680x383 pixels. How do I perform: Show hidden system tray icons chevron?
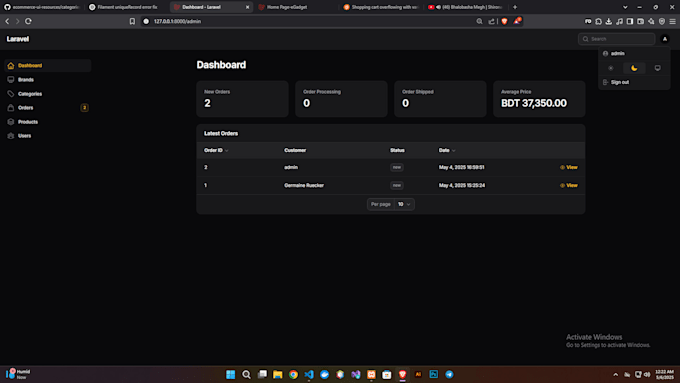tap(615, 374)
